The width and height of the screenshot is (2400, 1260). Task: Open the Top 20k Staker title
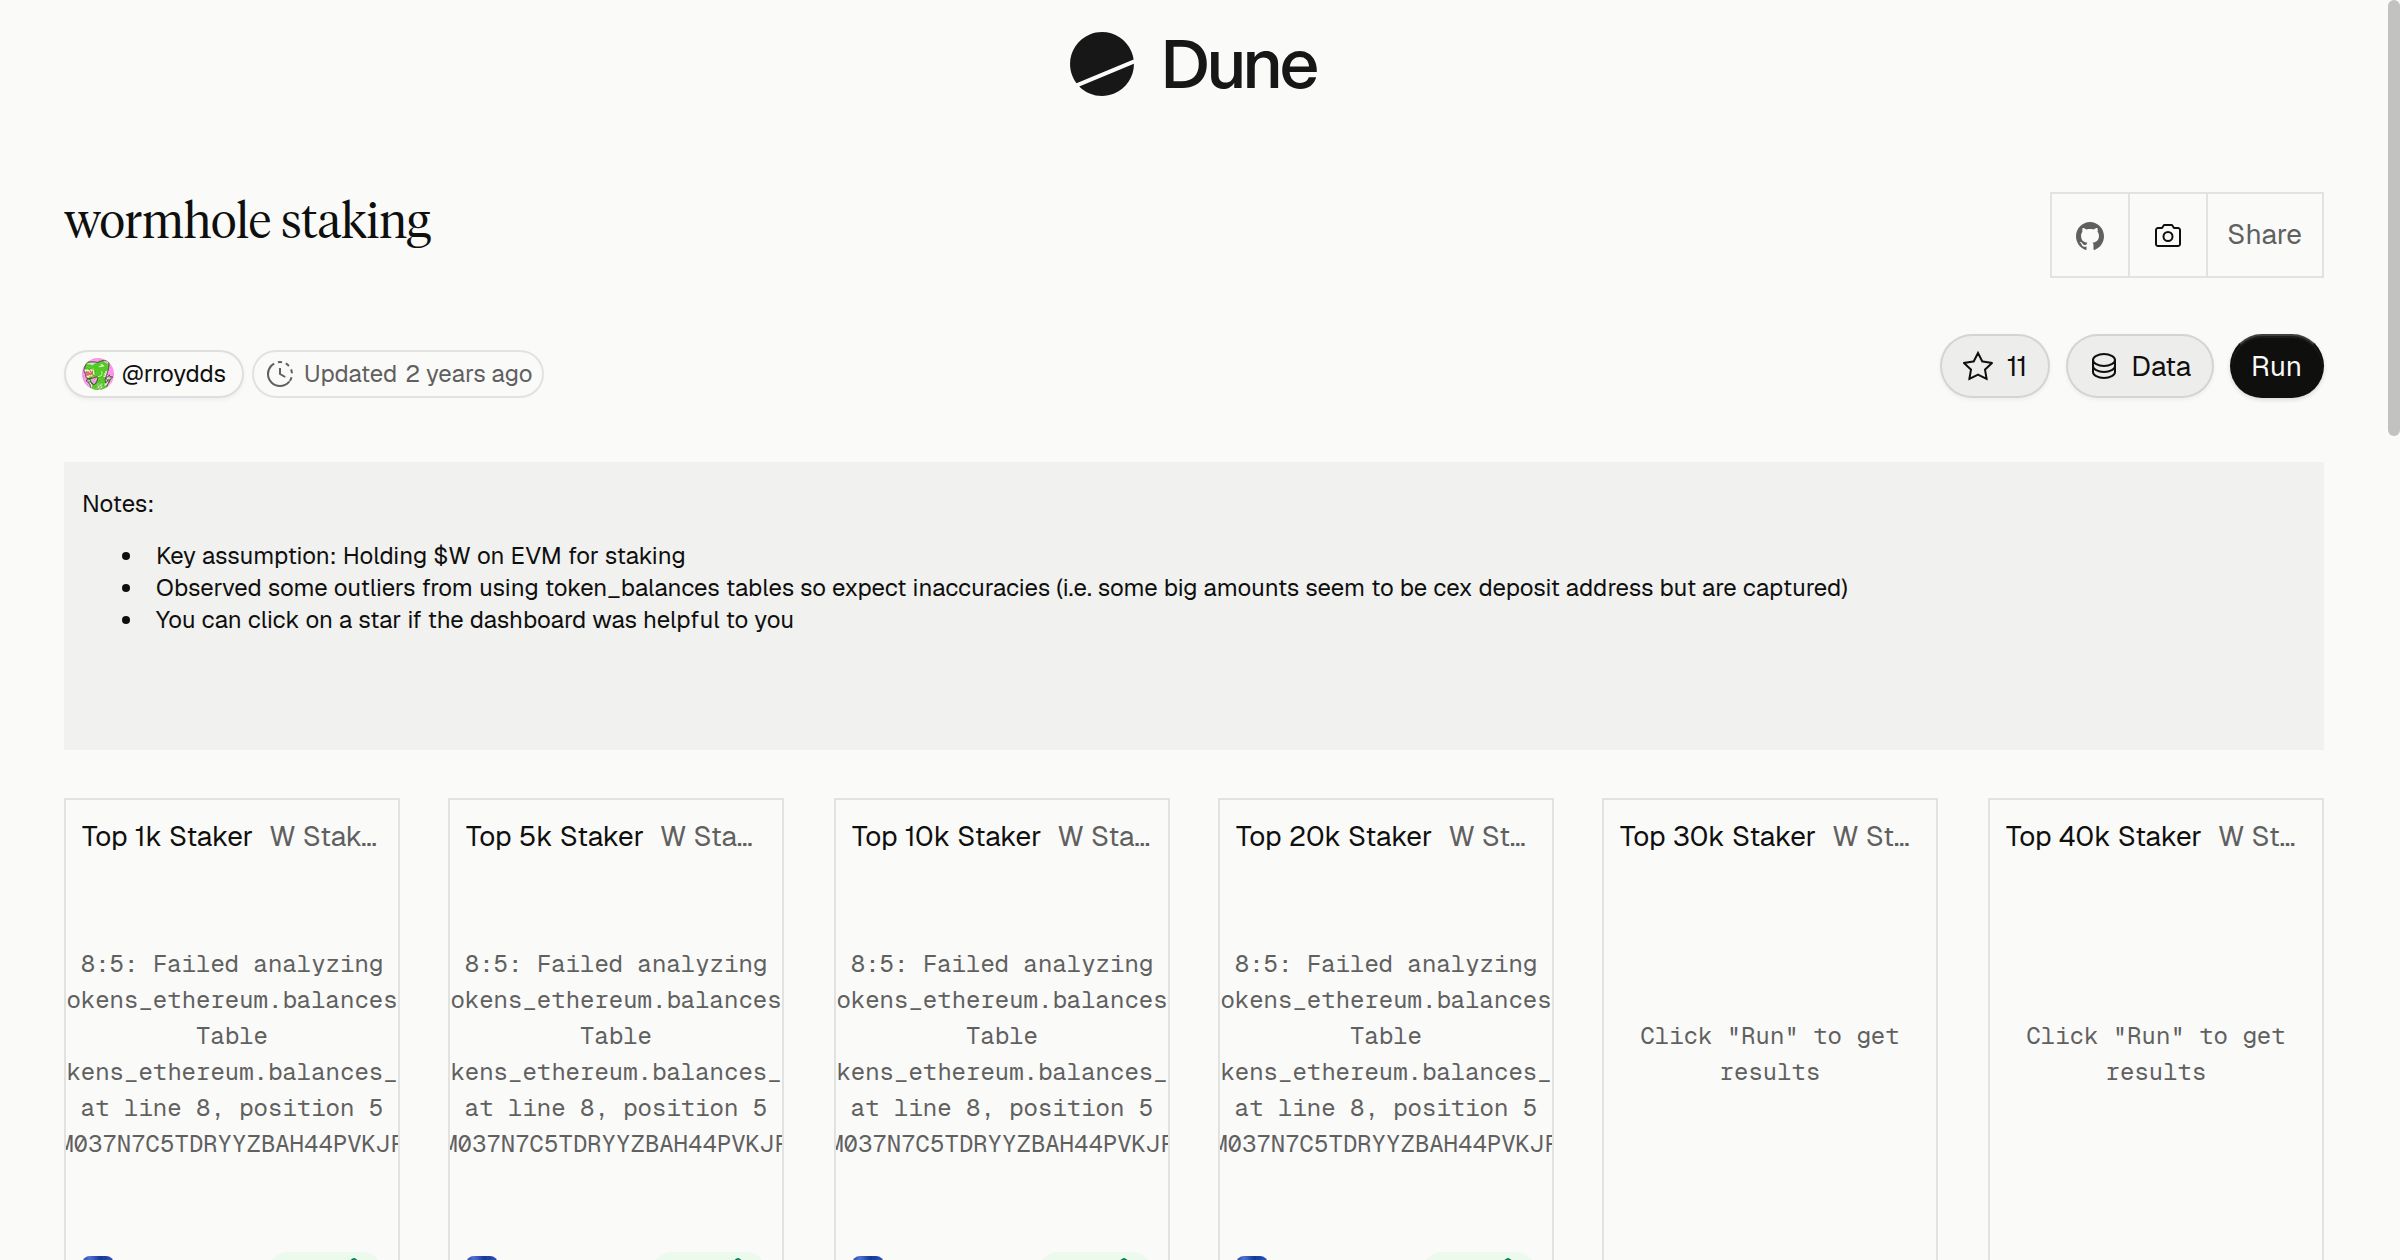(1333, 836)
